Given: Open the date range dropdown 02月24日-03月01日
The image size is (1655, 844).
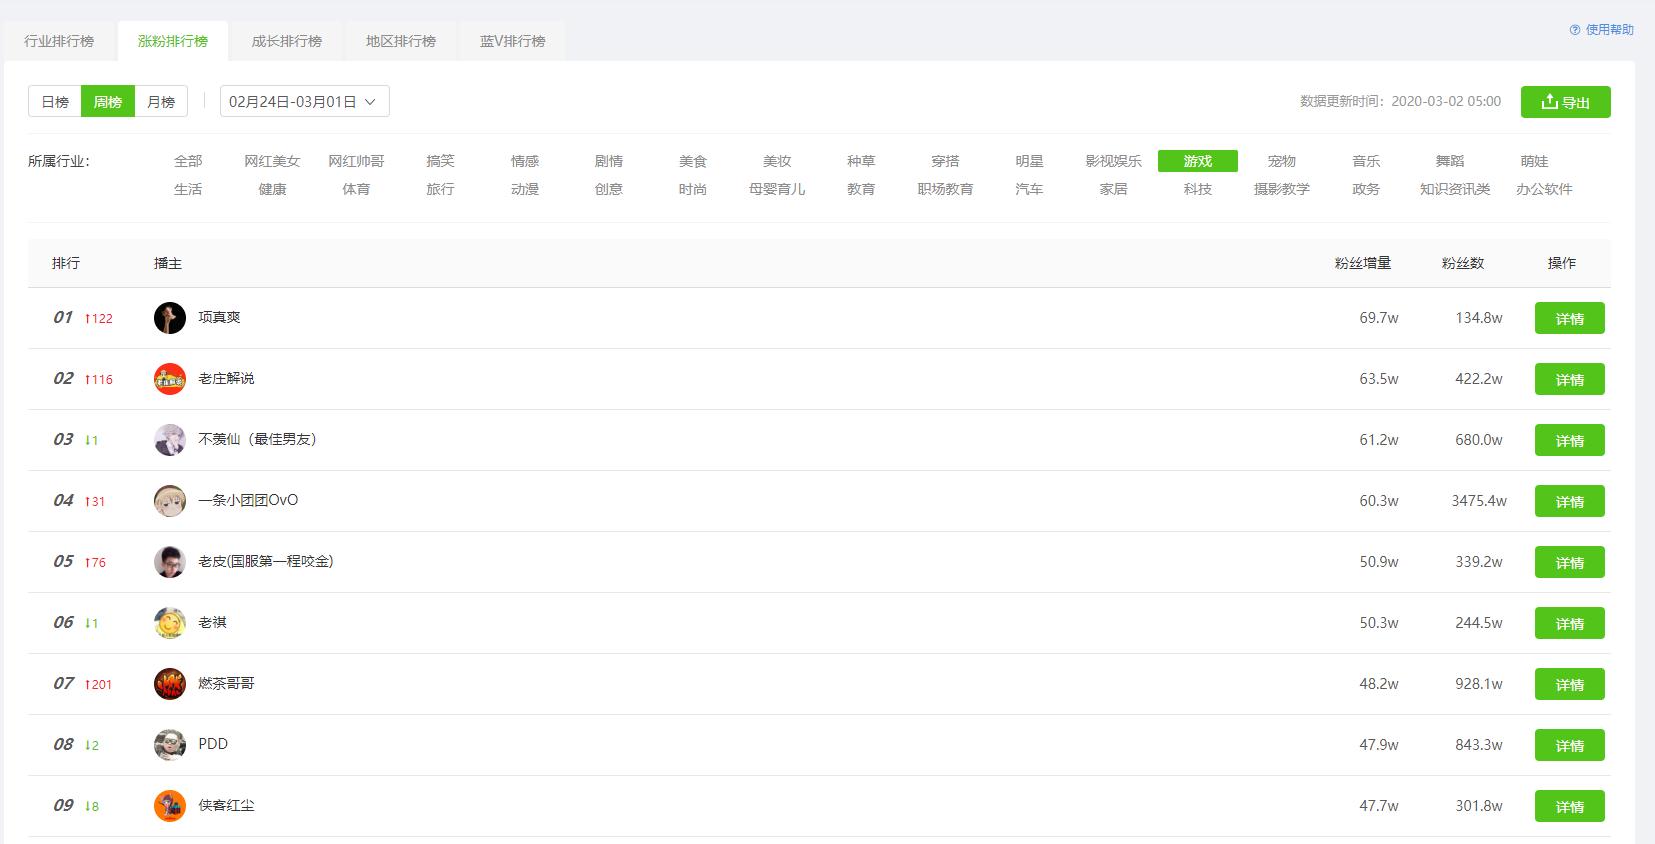Looking at the screenshot, I should point(305,102).
